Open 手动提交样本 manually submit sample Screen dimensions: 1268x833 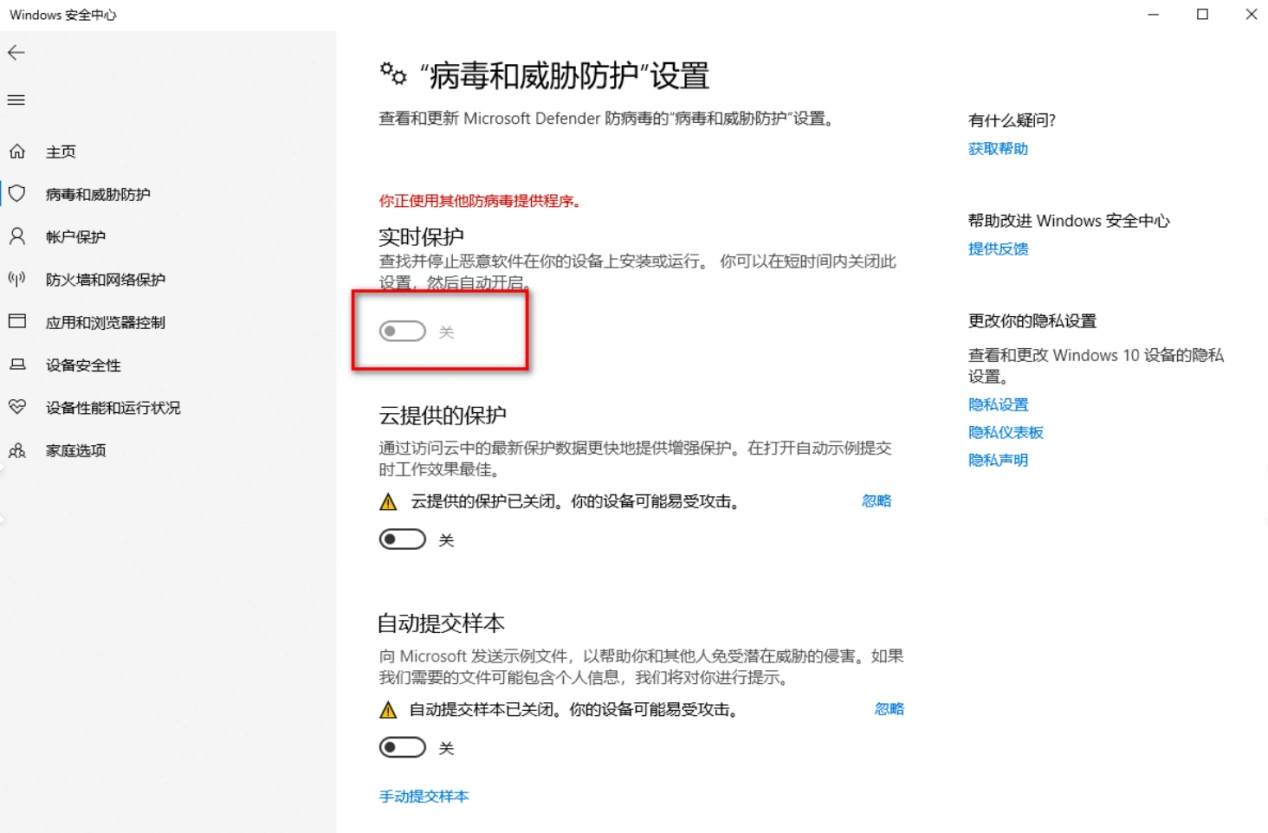(424, 796)
